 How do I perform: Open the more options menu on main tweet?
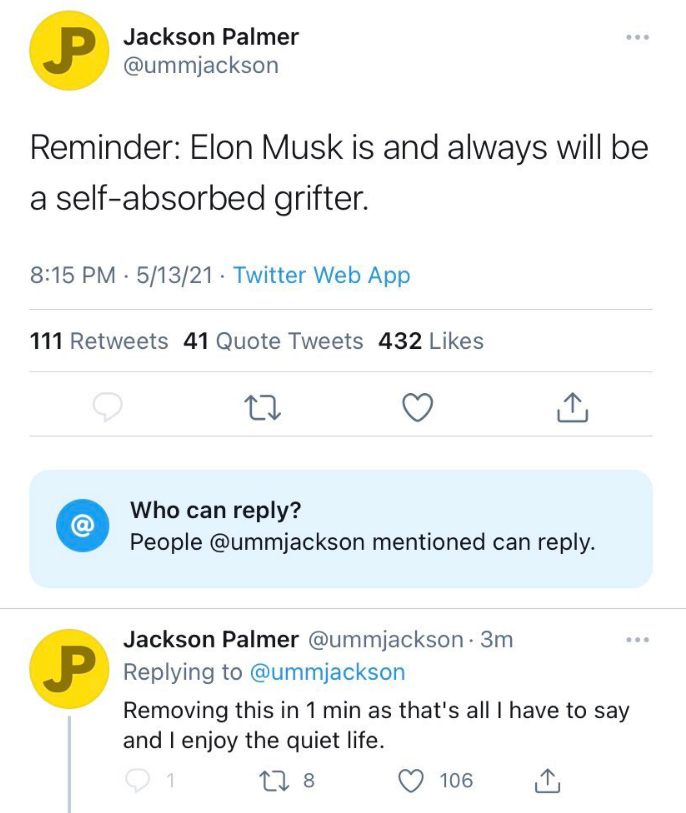[637, 38]
